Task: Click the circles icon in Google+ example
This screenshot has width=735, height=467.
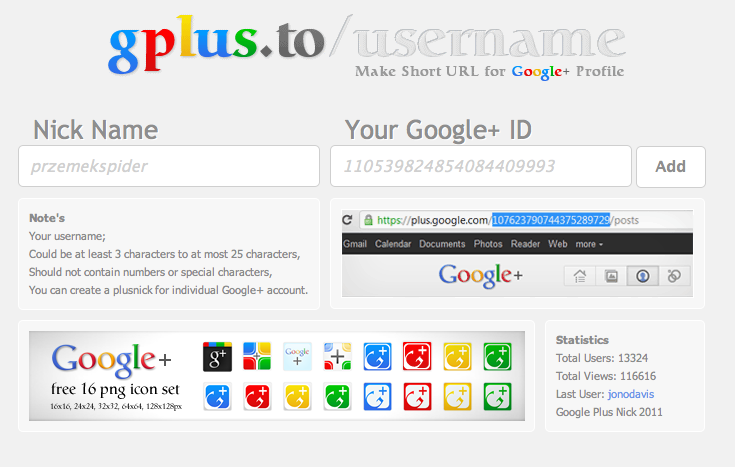Action: (674, 276)
